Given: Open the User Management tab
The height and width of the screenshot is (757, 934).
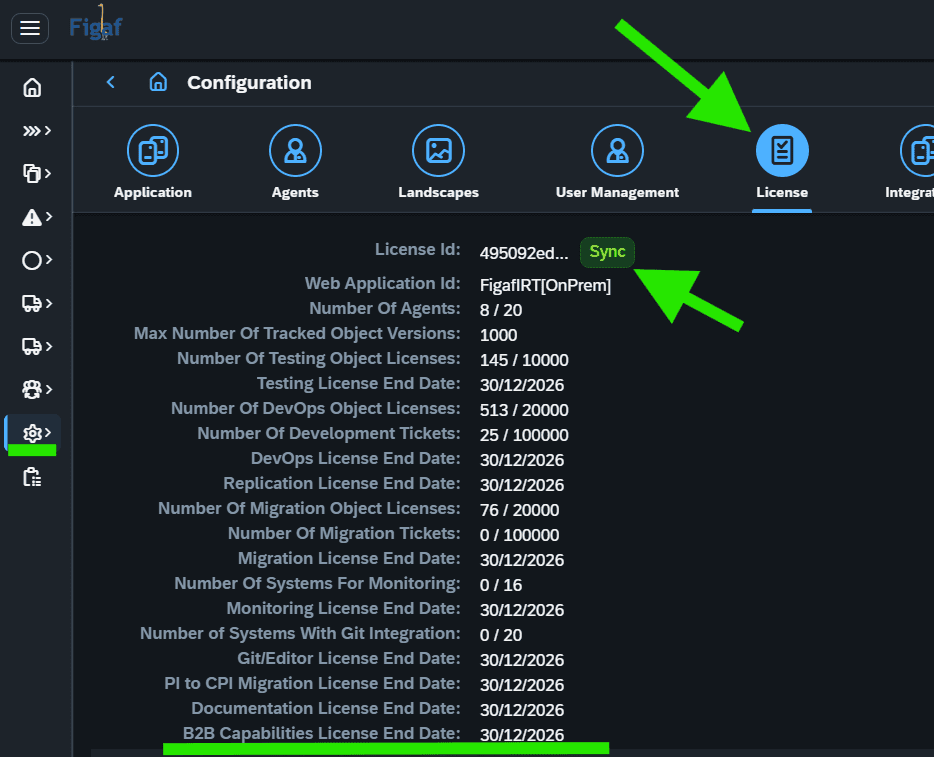Looking at the screenshot, I should click(x=617, y=162).
